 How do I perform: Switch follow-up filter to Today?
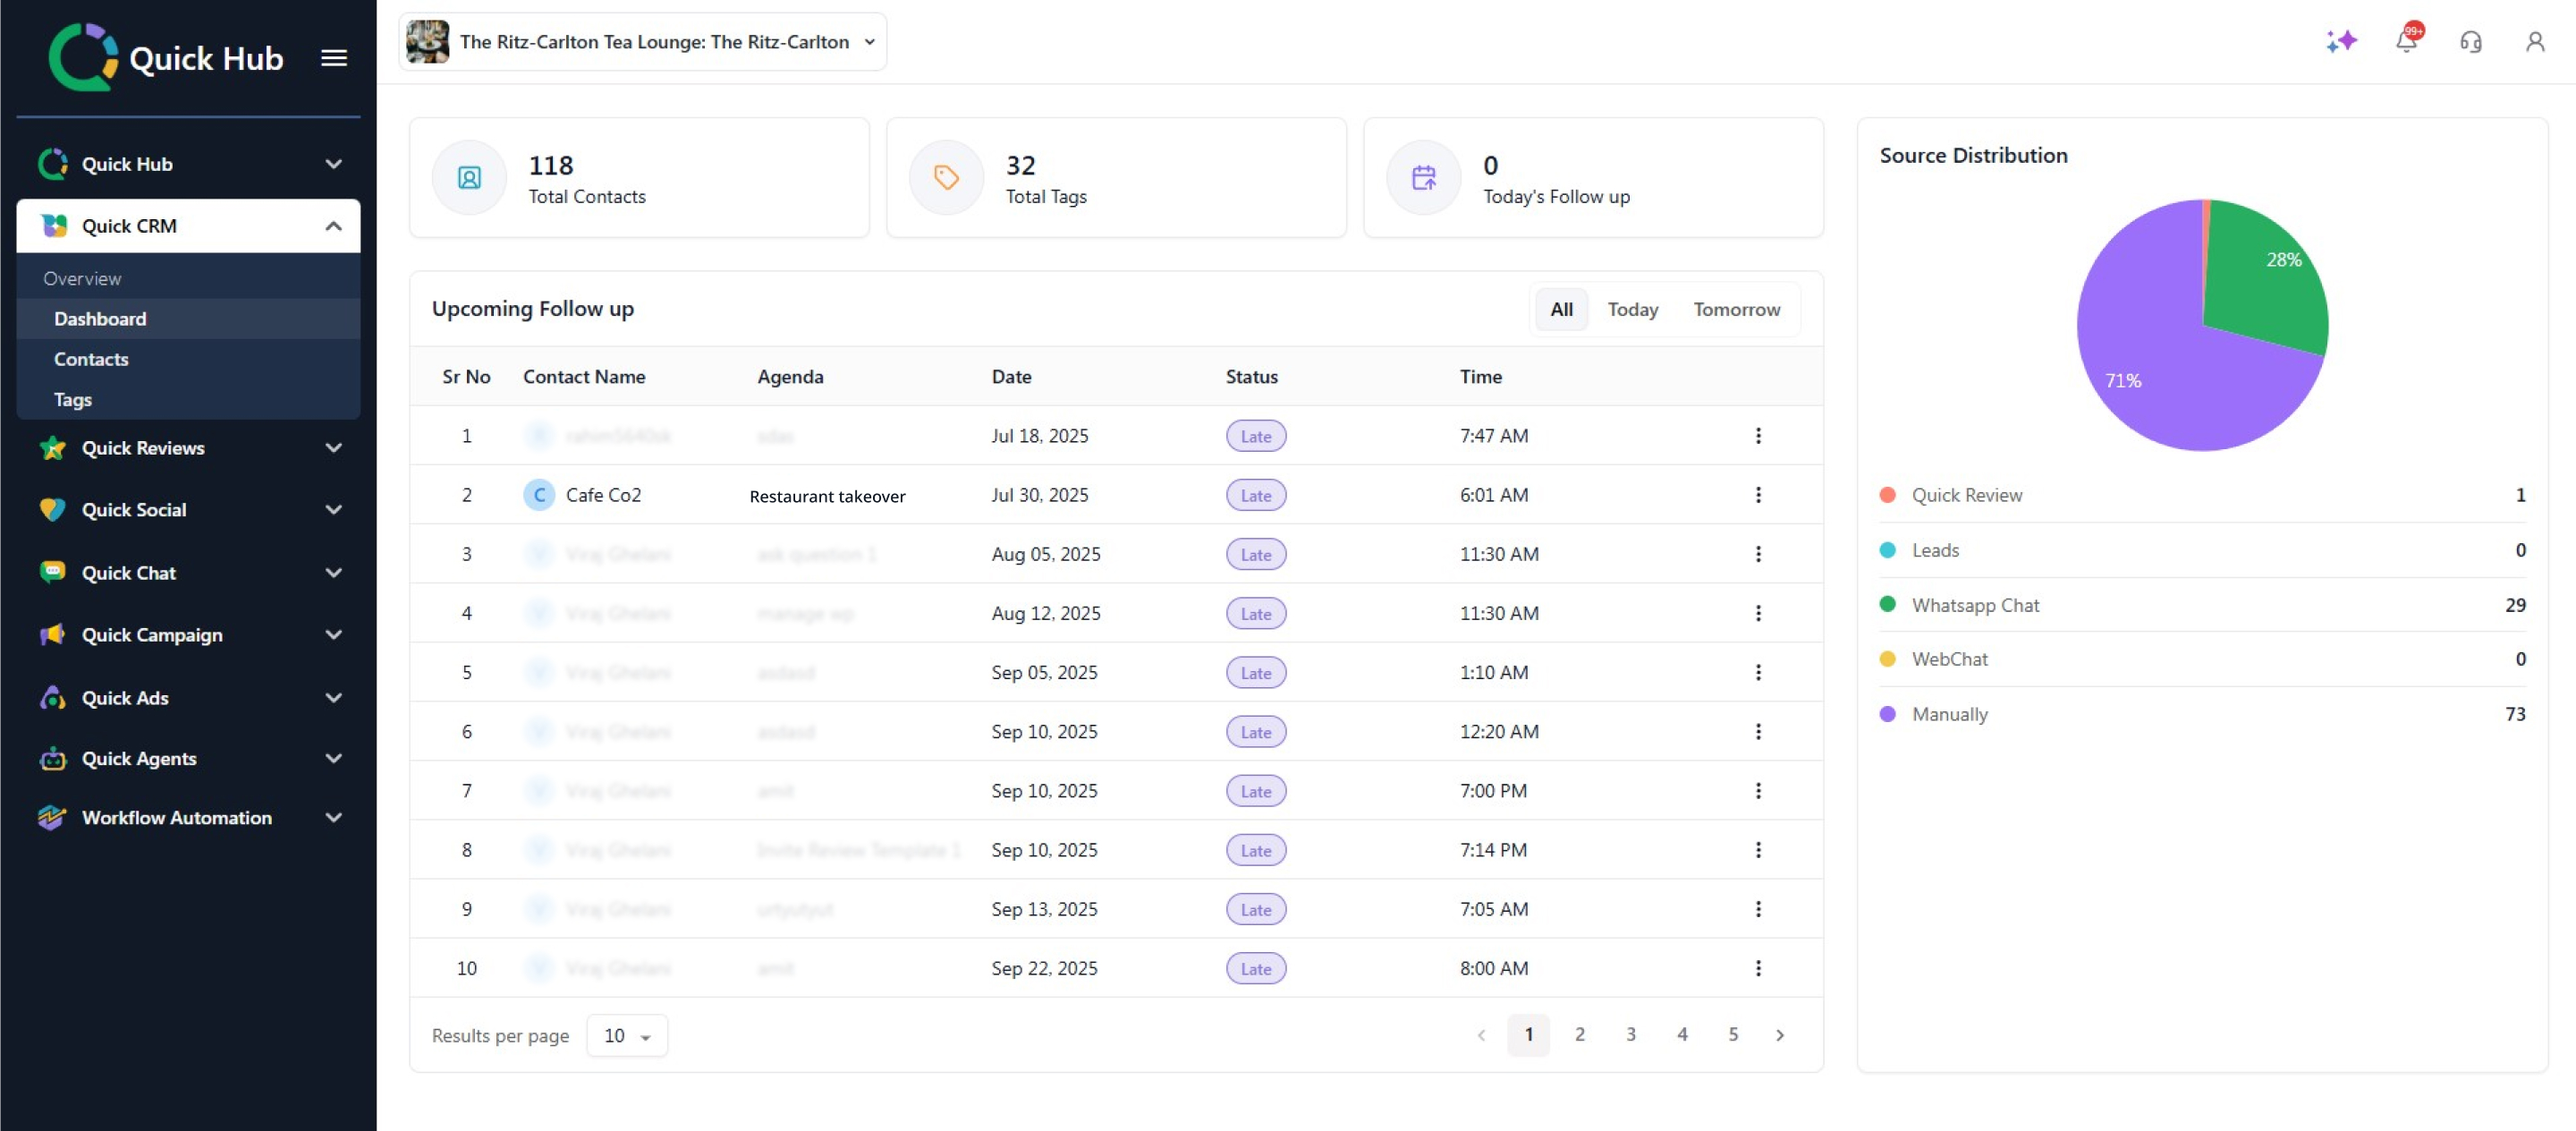coord(1632,309)
